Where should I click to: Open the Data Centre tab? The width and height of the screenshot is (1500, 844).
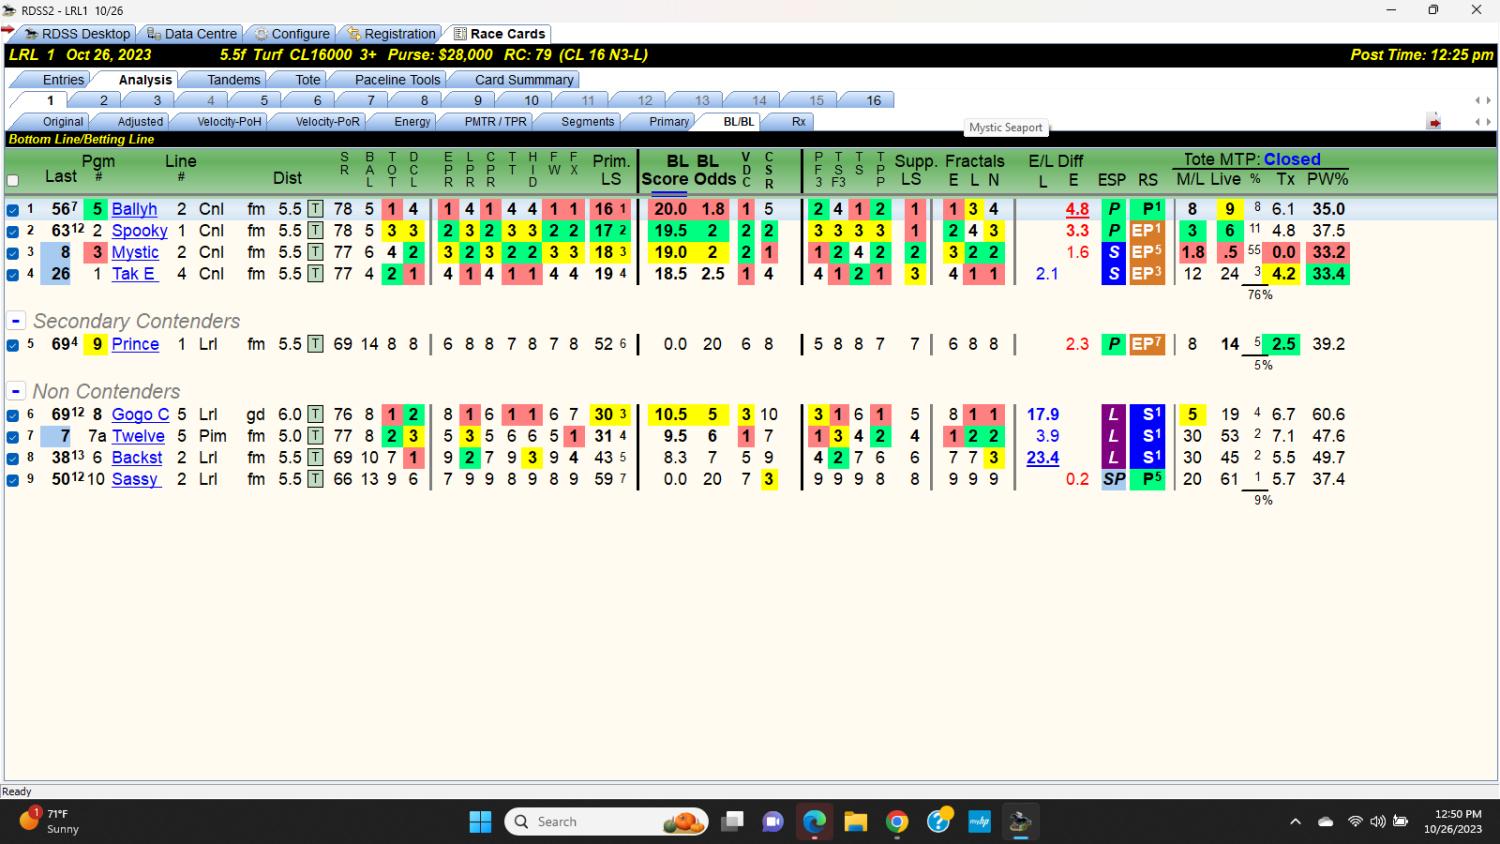[x=192, y=33]
